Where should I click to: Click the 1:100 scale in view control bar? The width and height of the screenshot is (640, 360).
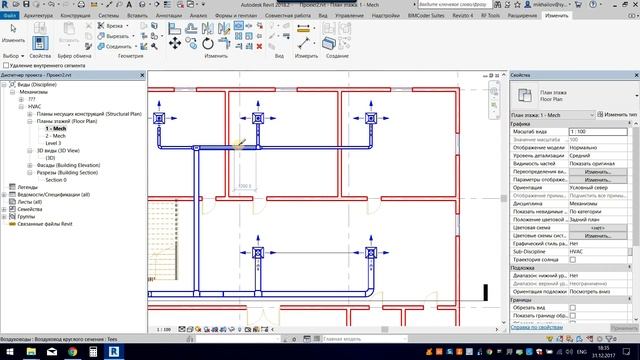pos(164,329)
